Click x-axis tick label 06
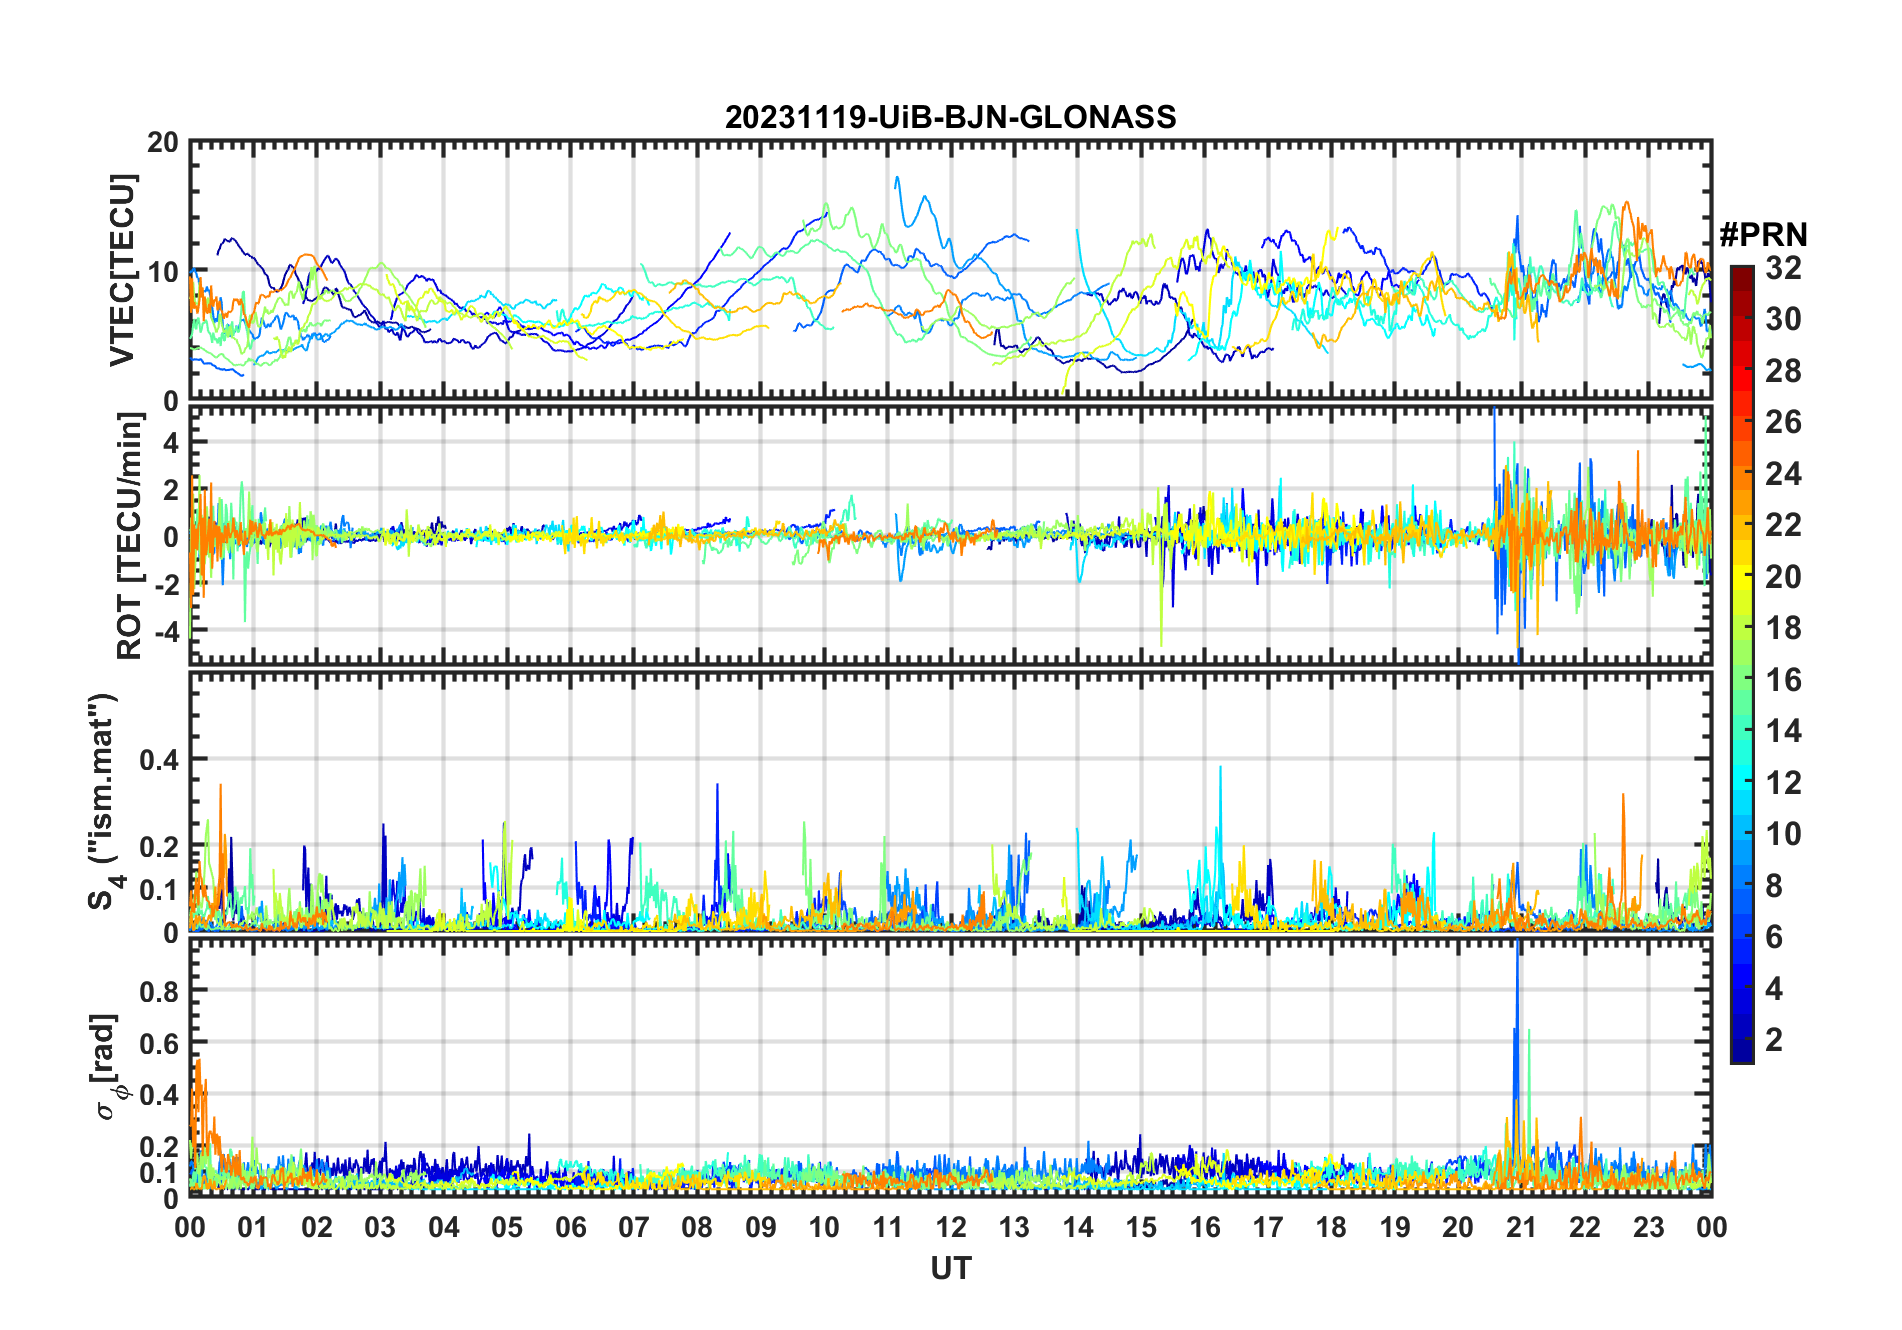Screen dimensions: 1902x1330 tap(570, 1227)
